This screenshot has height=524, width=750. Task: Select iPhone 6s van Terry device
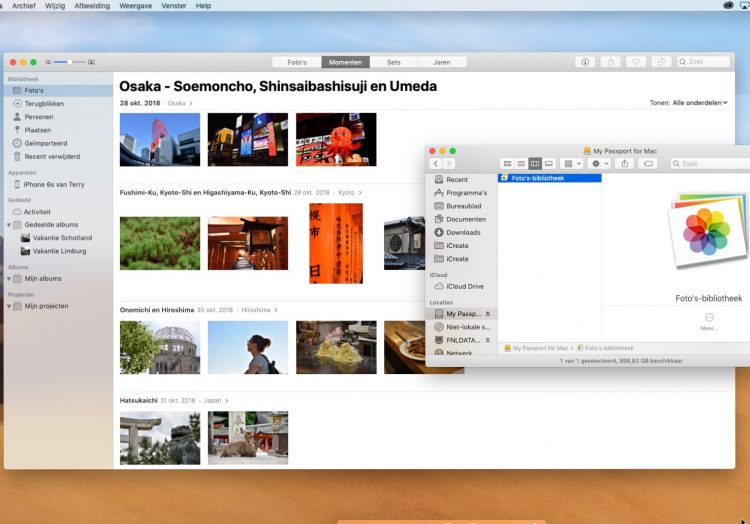click(x=54, y=185)
